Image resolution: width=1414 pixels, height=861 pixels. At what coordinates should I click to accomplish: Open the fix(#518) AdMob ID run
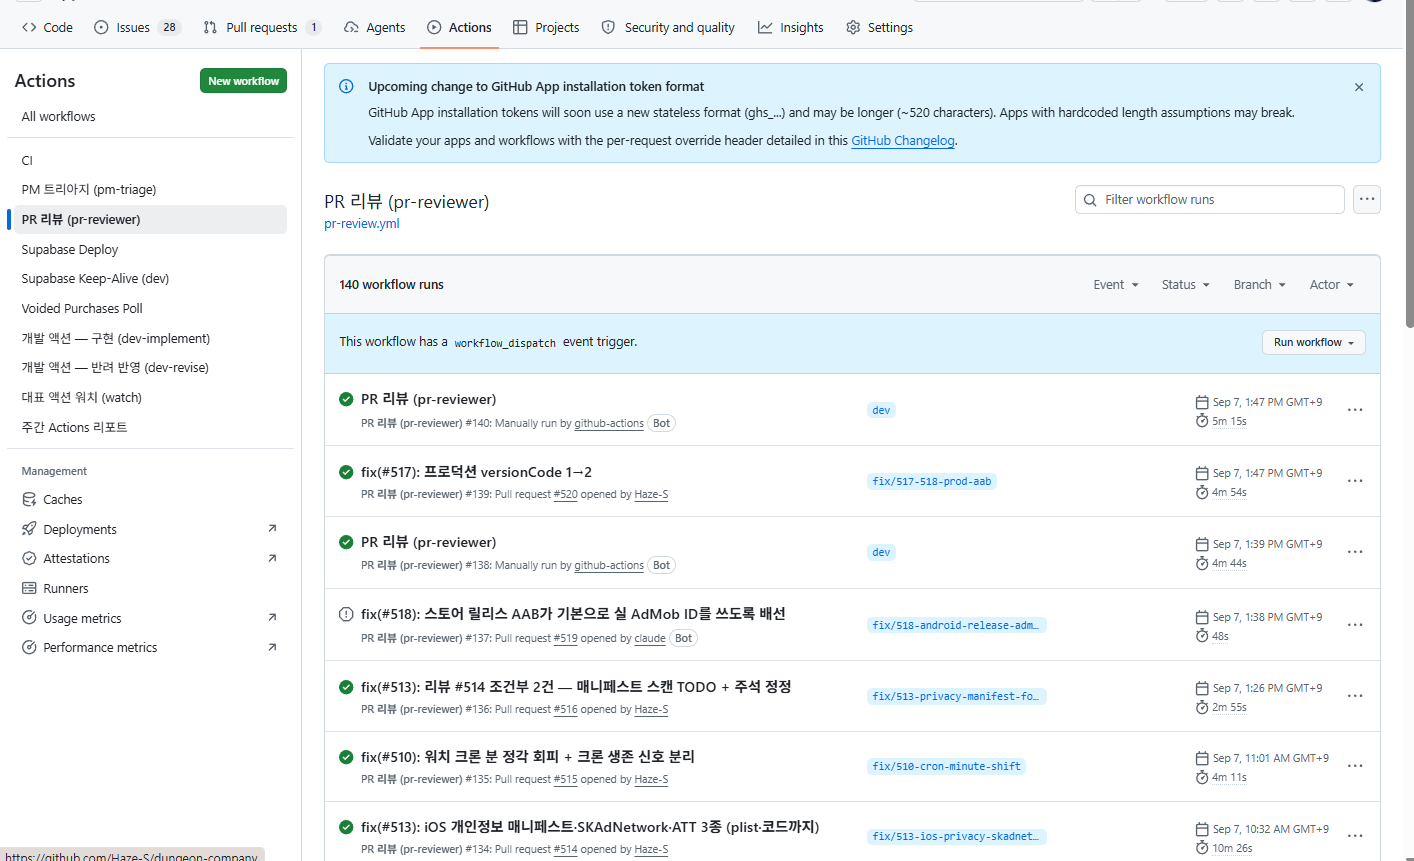[573, 614]
